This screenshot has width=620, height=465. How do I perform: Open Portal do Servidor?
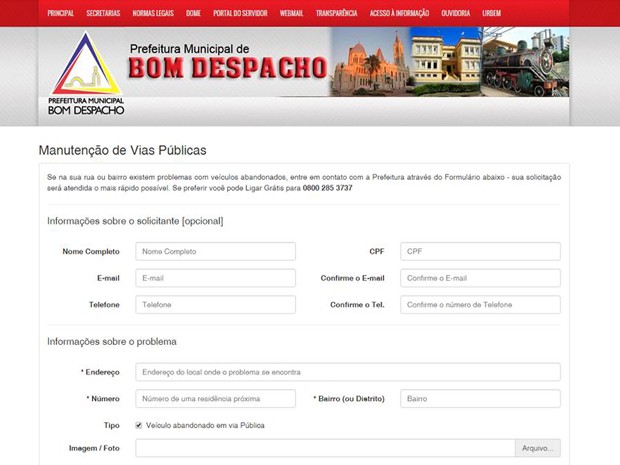[x=240, y=13]
